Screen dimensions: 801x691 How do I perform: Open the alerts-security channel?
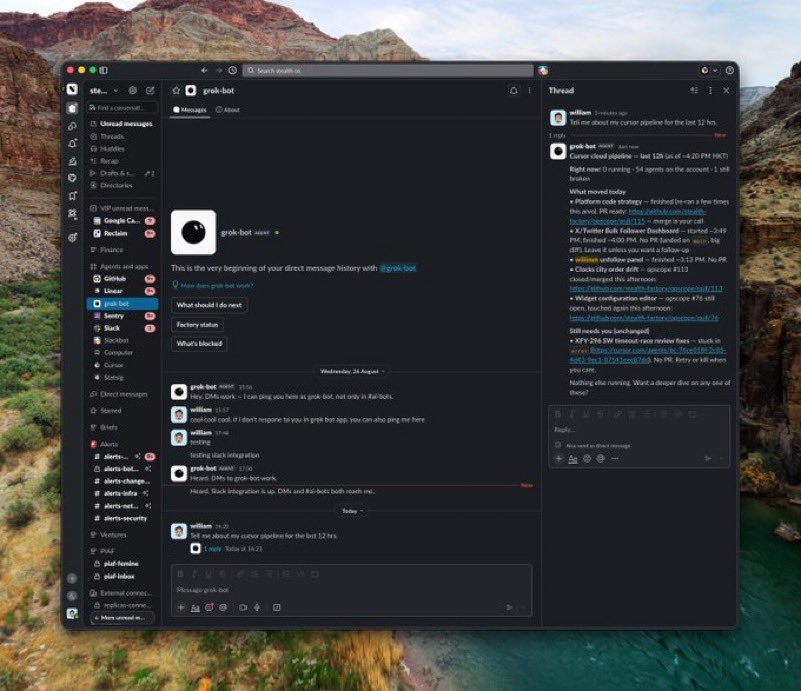point(122,518)
